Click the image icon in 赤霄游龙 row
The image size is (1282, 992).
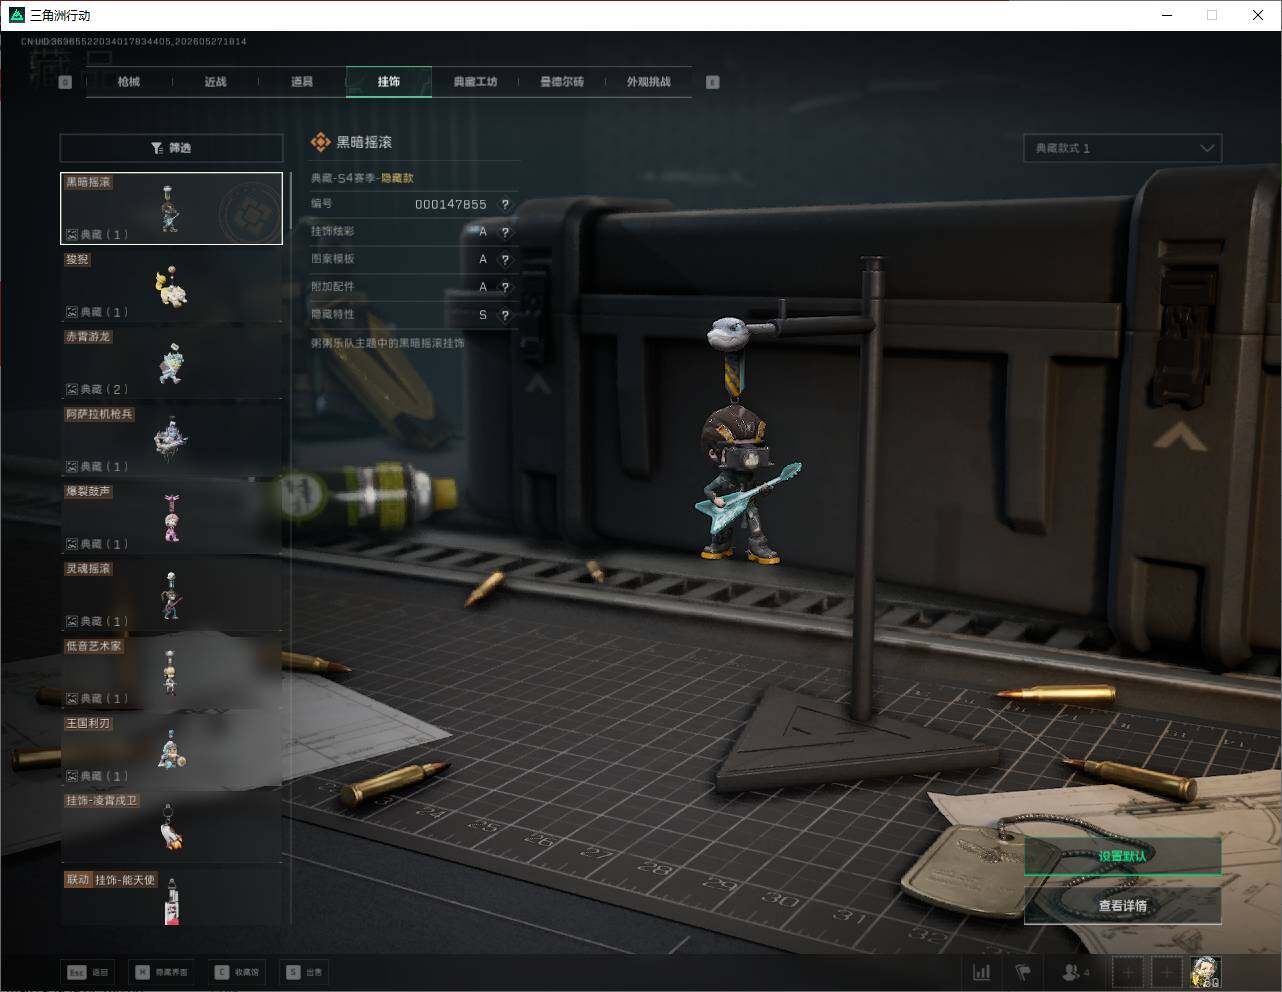pos(72,389)
